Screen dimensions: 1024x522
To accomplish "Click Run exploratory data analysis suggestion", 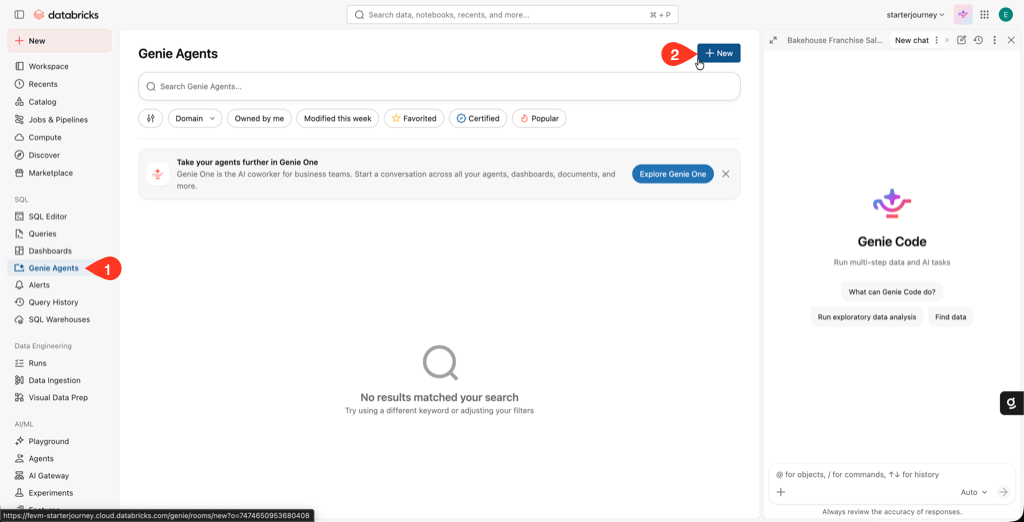I will click(x=867, y=317).
